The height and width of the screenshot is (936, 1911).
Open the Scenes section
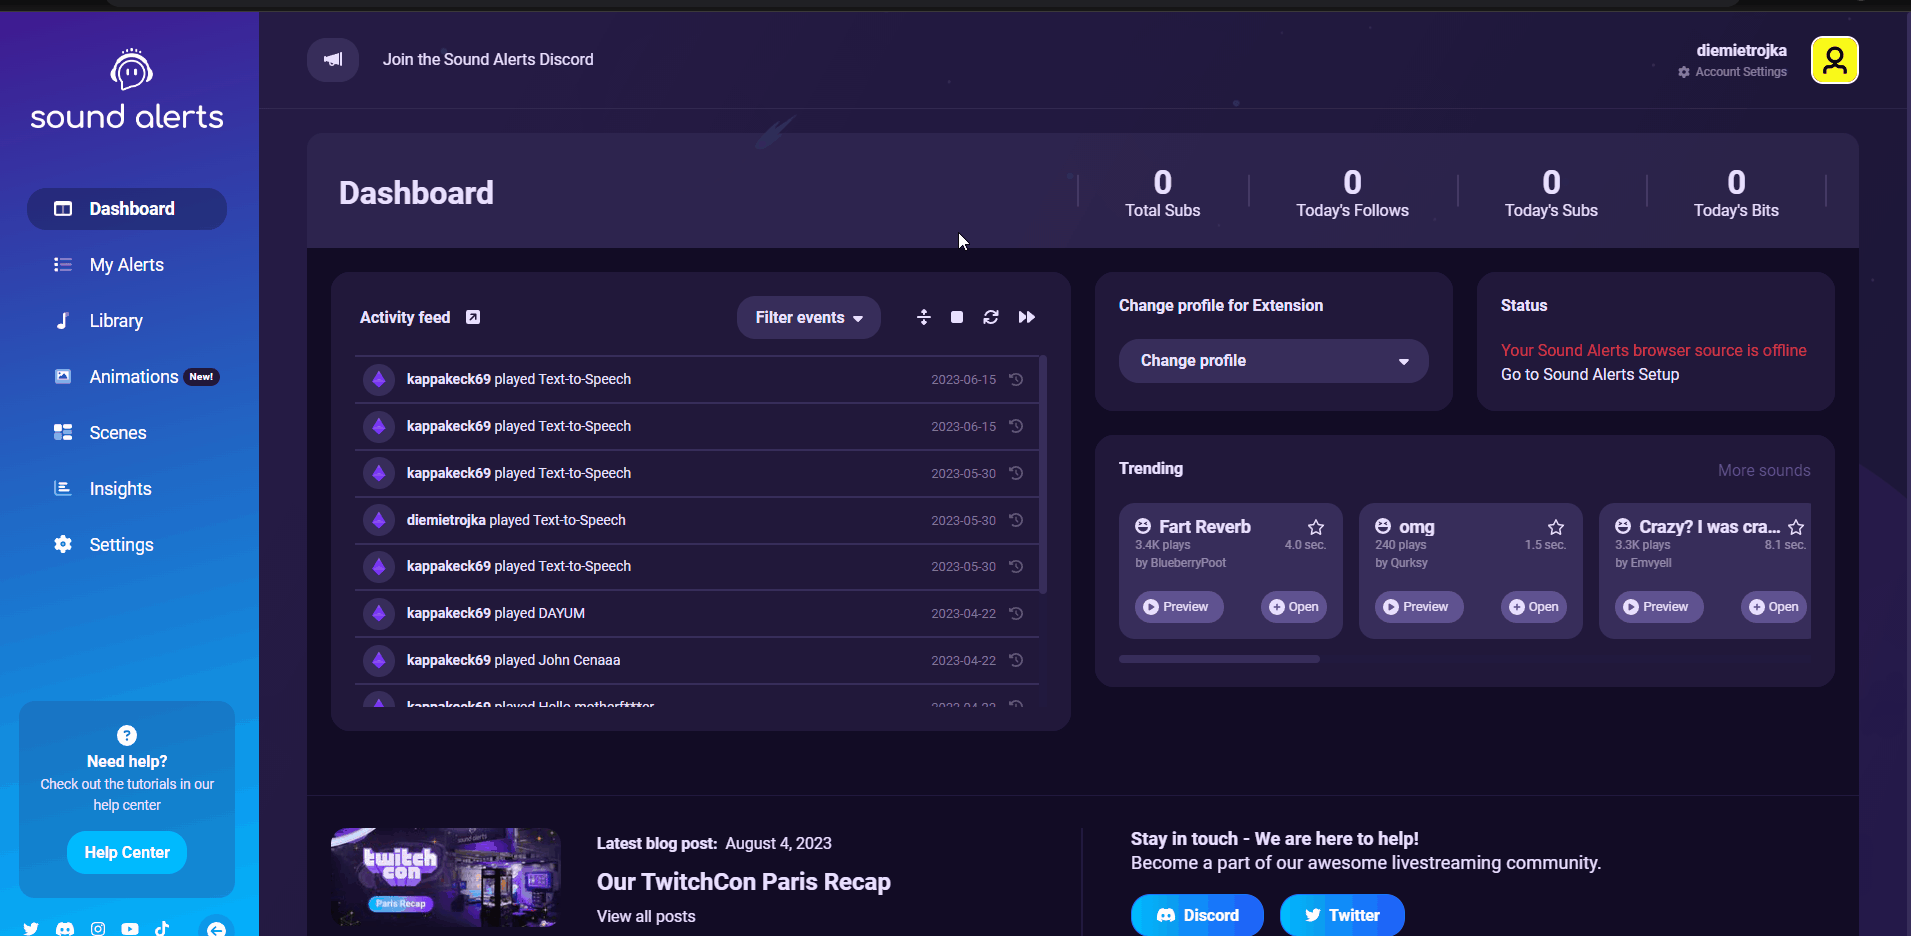tap(127, 433)
